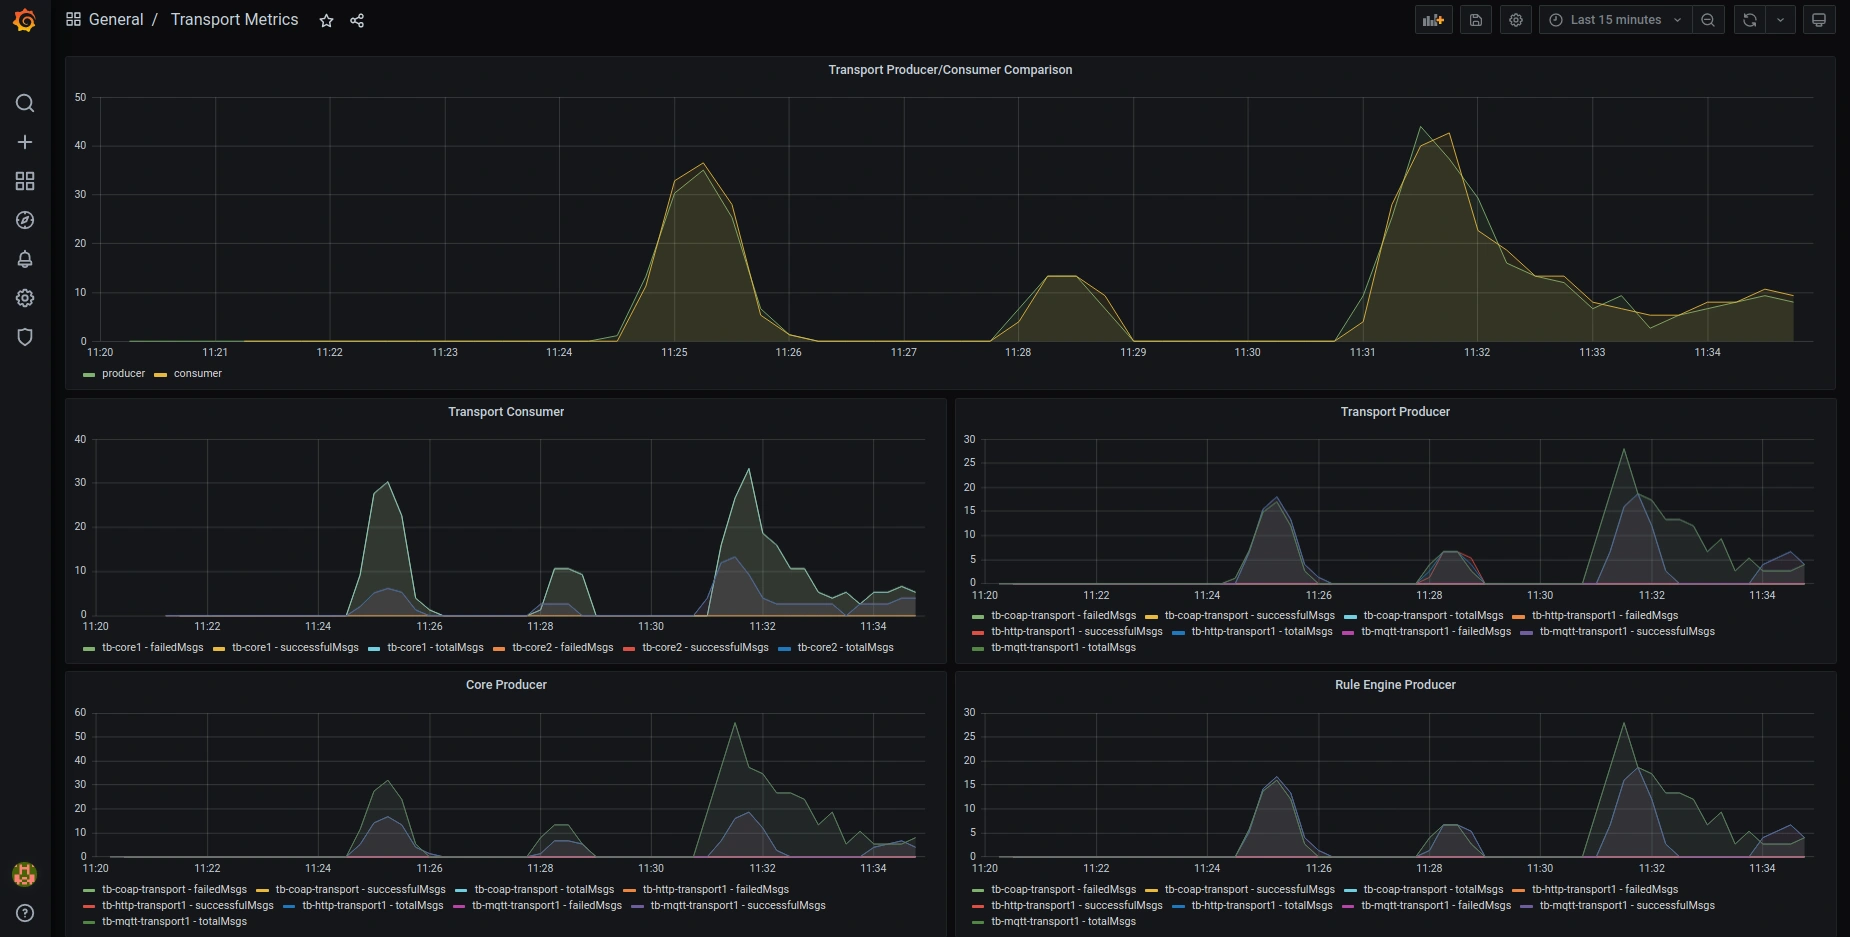Click the Create plus icon in sidebar
Image resolution: width=1850 pixels, height=937 pixels.
coord(25,142)
